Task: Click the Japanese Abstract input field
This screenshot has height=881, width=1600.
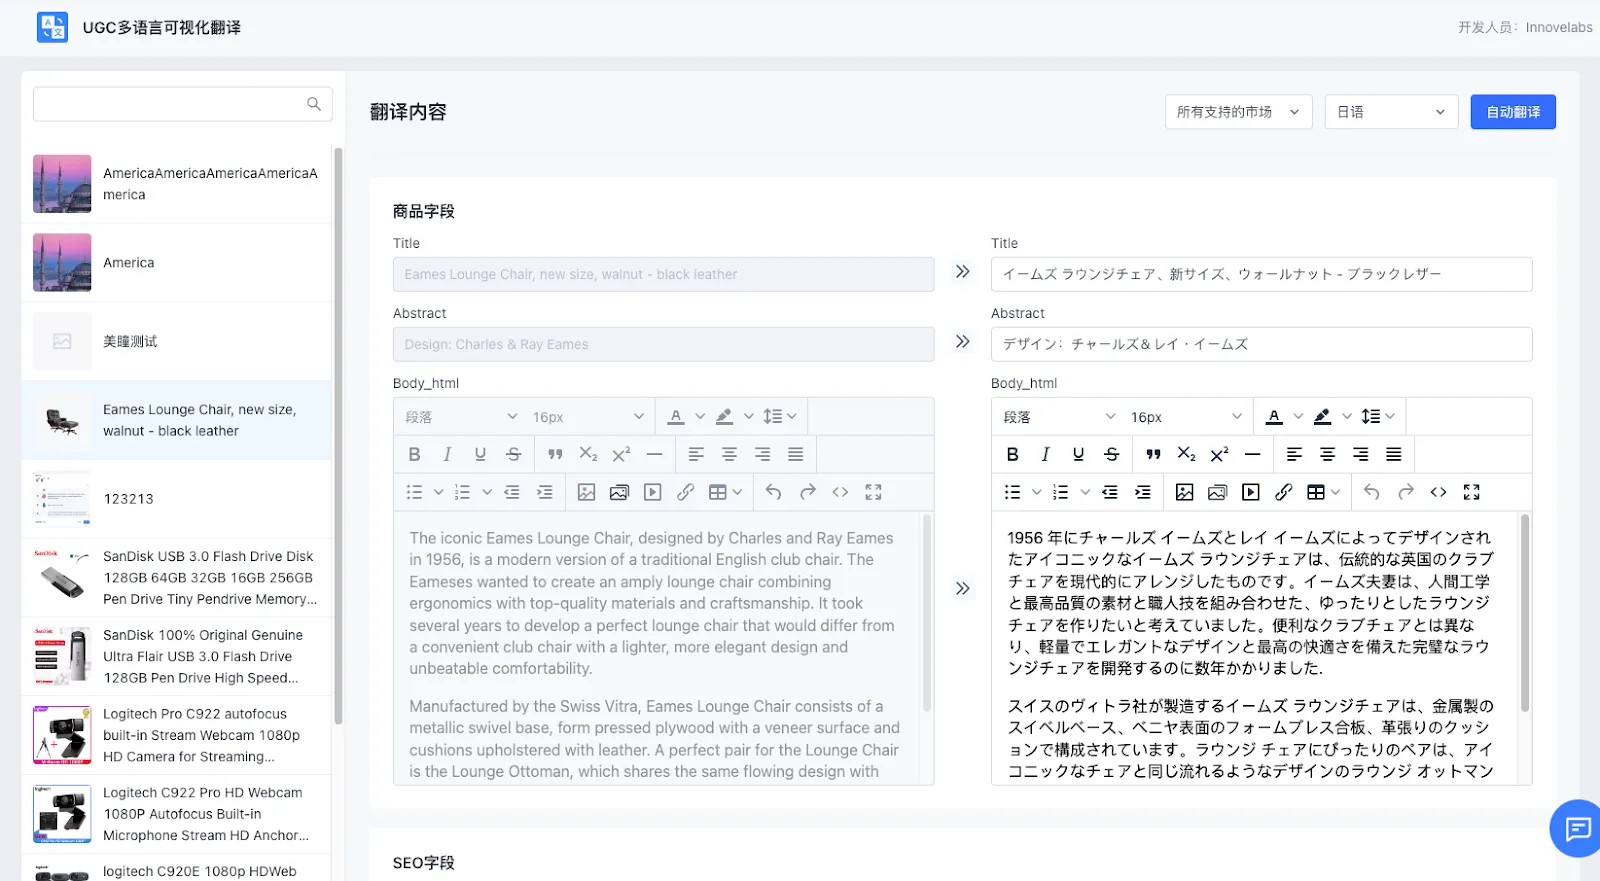Action: pyautogui.click(x=1261, y=344)
